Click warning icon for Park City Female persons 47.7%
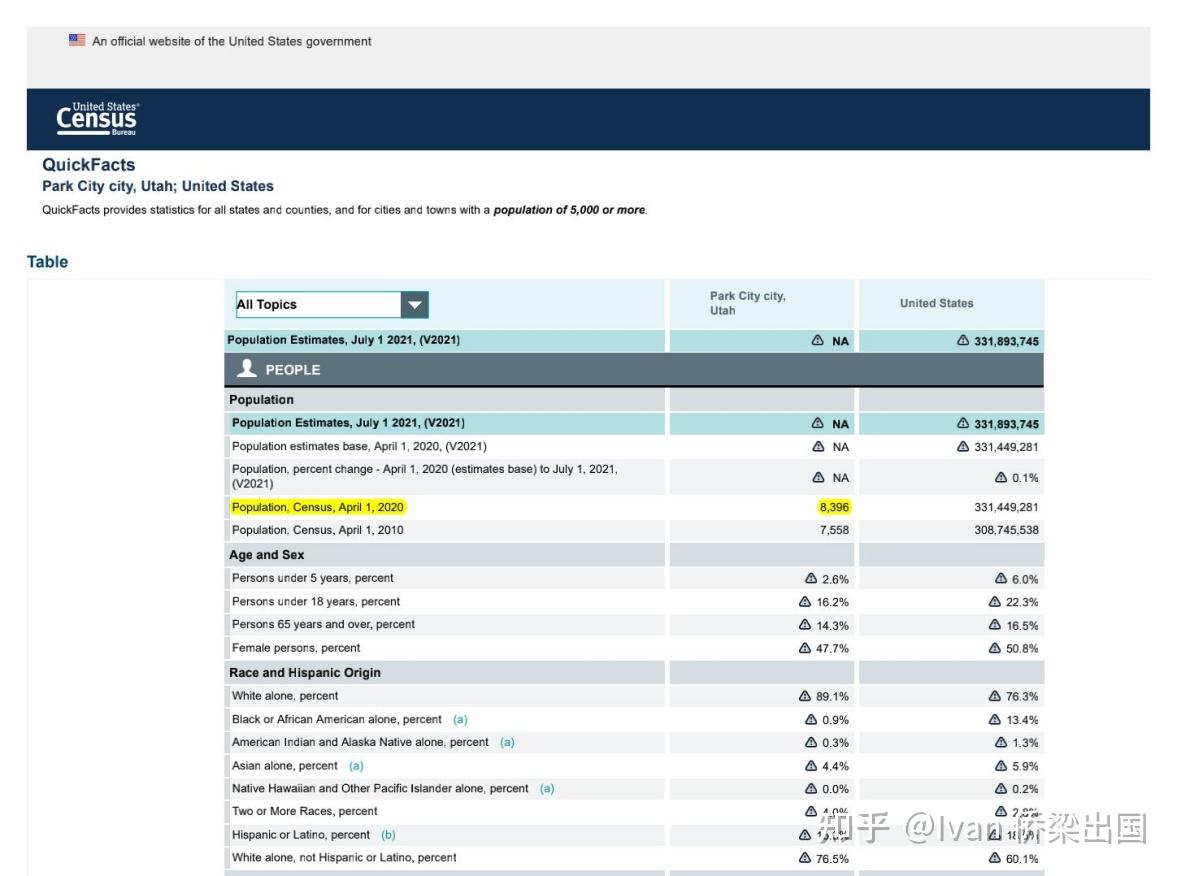The image size is (1177, 876). 805,647
